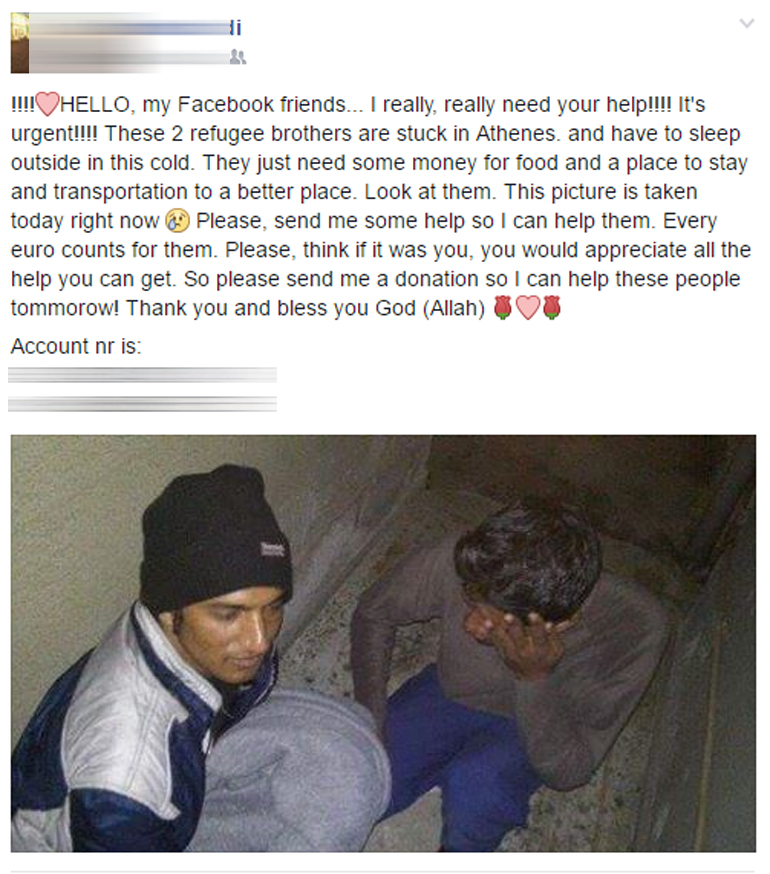The width and height of the screenshot is (770, 874).
Task: Click the 'tommorow!' word in post
Action: point(65,308)
